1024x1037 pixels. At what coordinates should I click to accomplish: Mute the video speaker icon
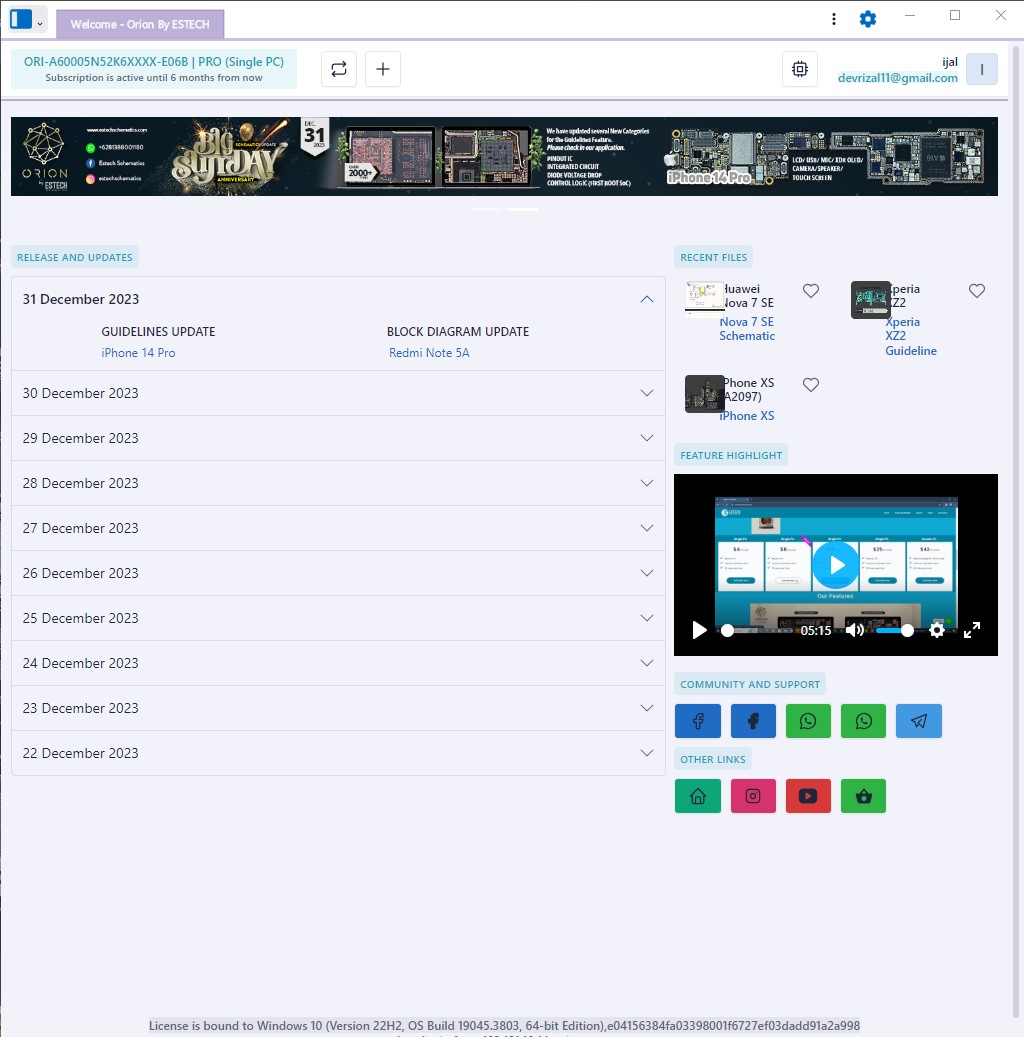(x=854, y=630)
